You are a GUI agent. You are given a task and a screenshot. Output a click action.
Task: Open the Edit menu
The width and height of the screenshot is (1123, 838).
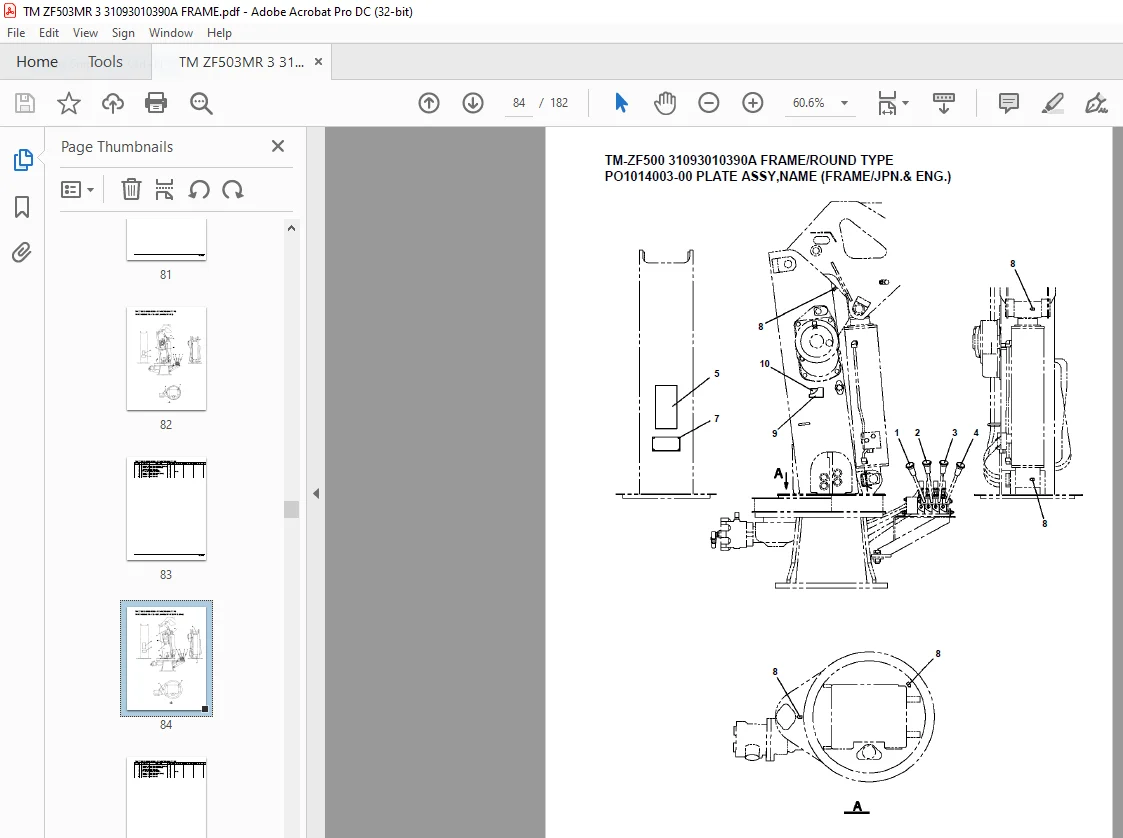coord(49,33)
